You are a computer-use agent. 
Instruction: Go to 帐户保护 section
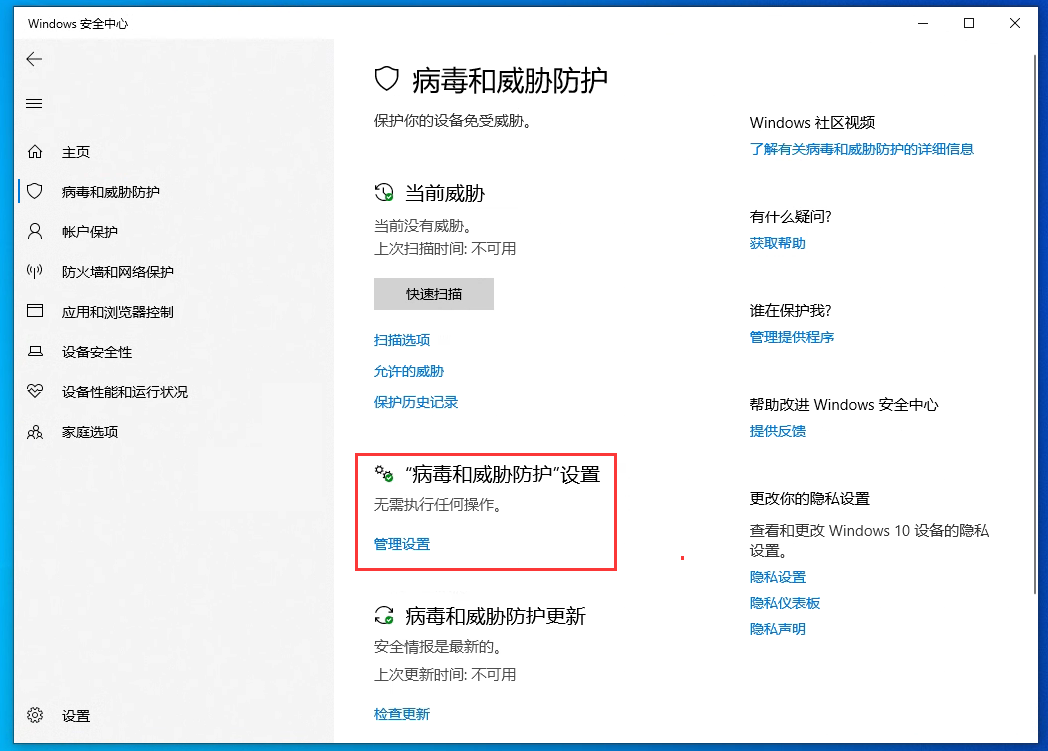[x=90, y=232]
